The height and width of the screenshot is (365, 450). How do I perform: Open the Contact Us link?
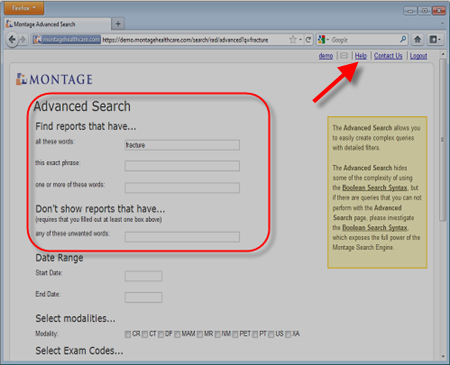click(388, 56)
